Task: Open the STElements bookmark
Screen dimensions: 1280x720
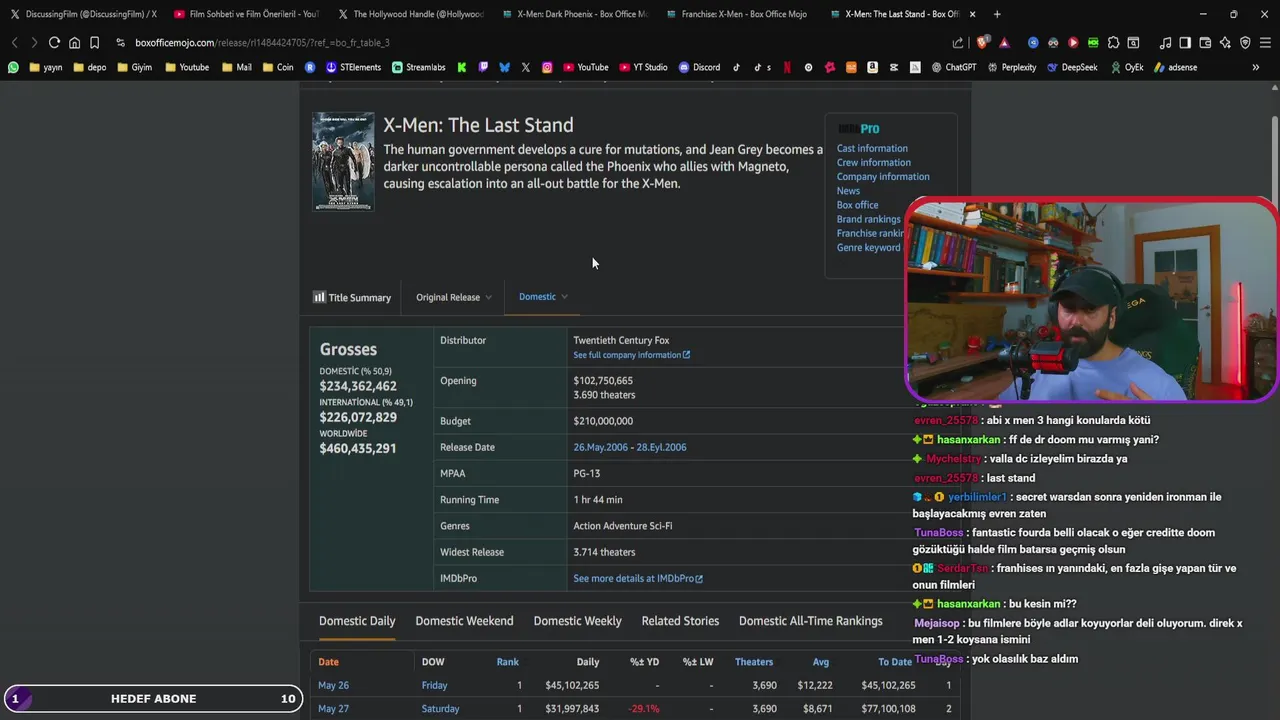Action: click(x=354, y=67)
